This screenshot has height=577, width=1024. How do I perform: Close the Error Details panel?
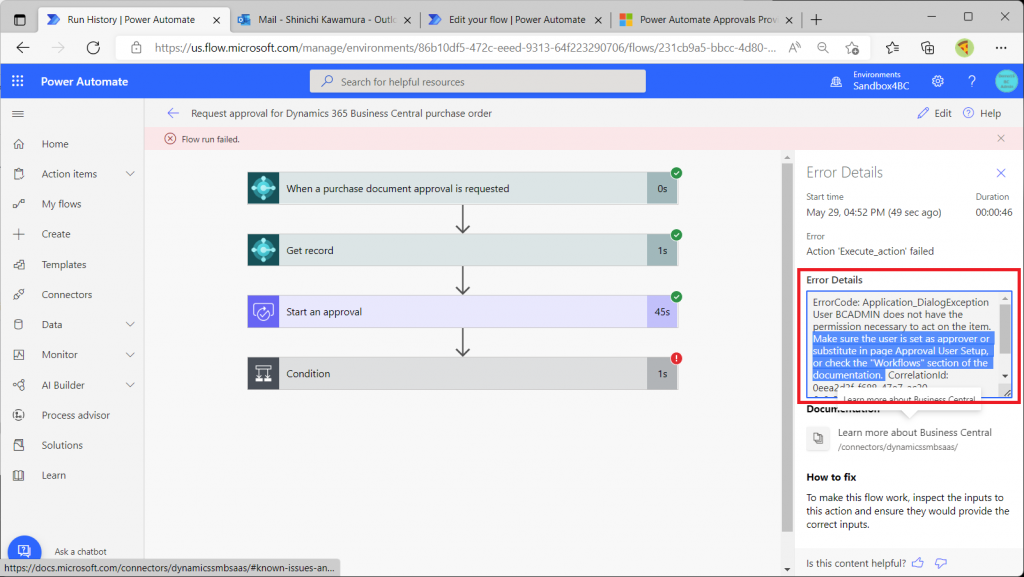point(1001,173)
